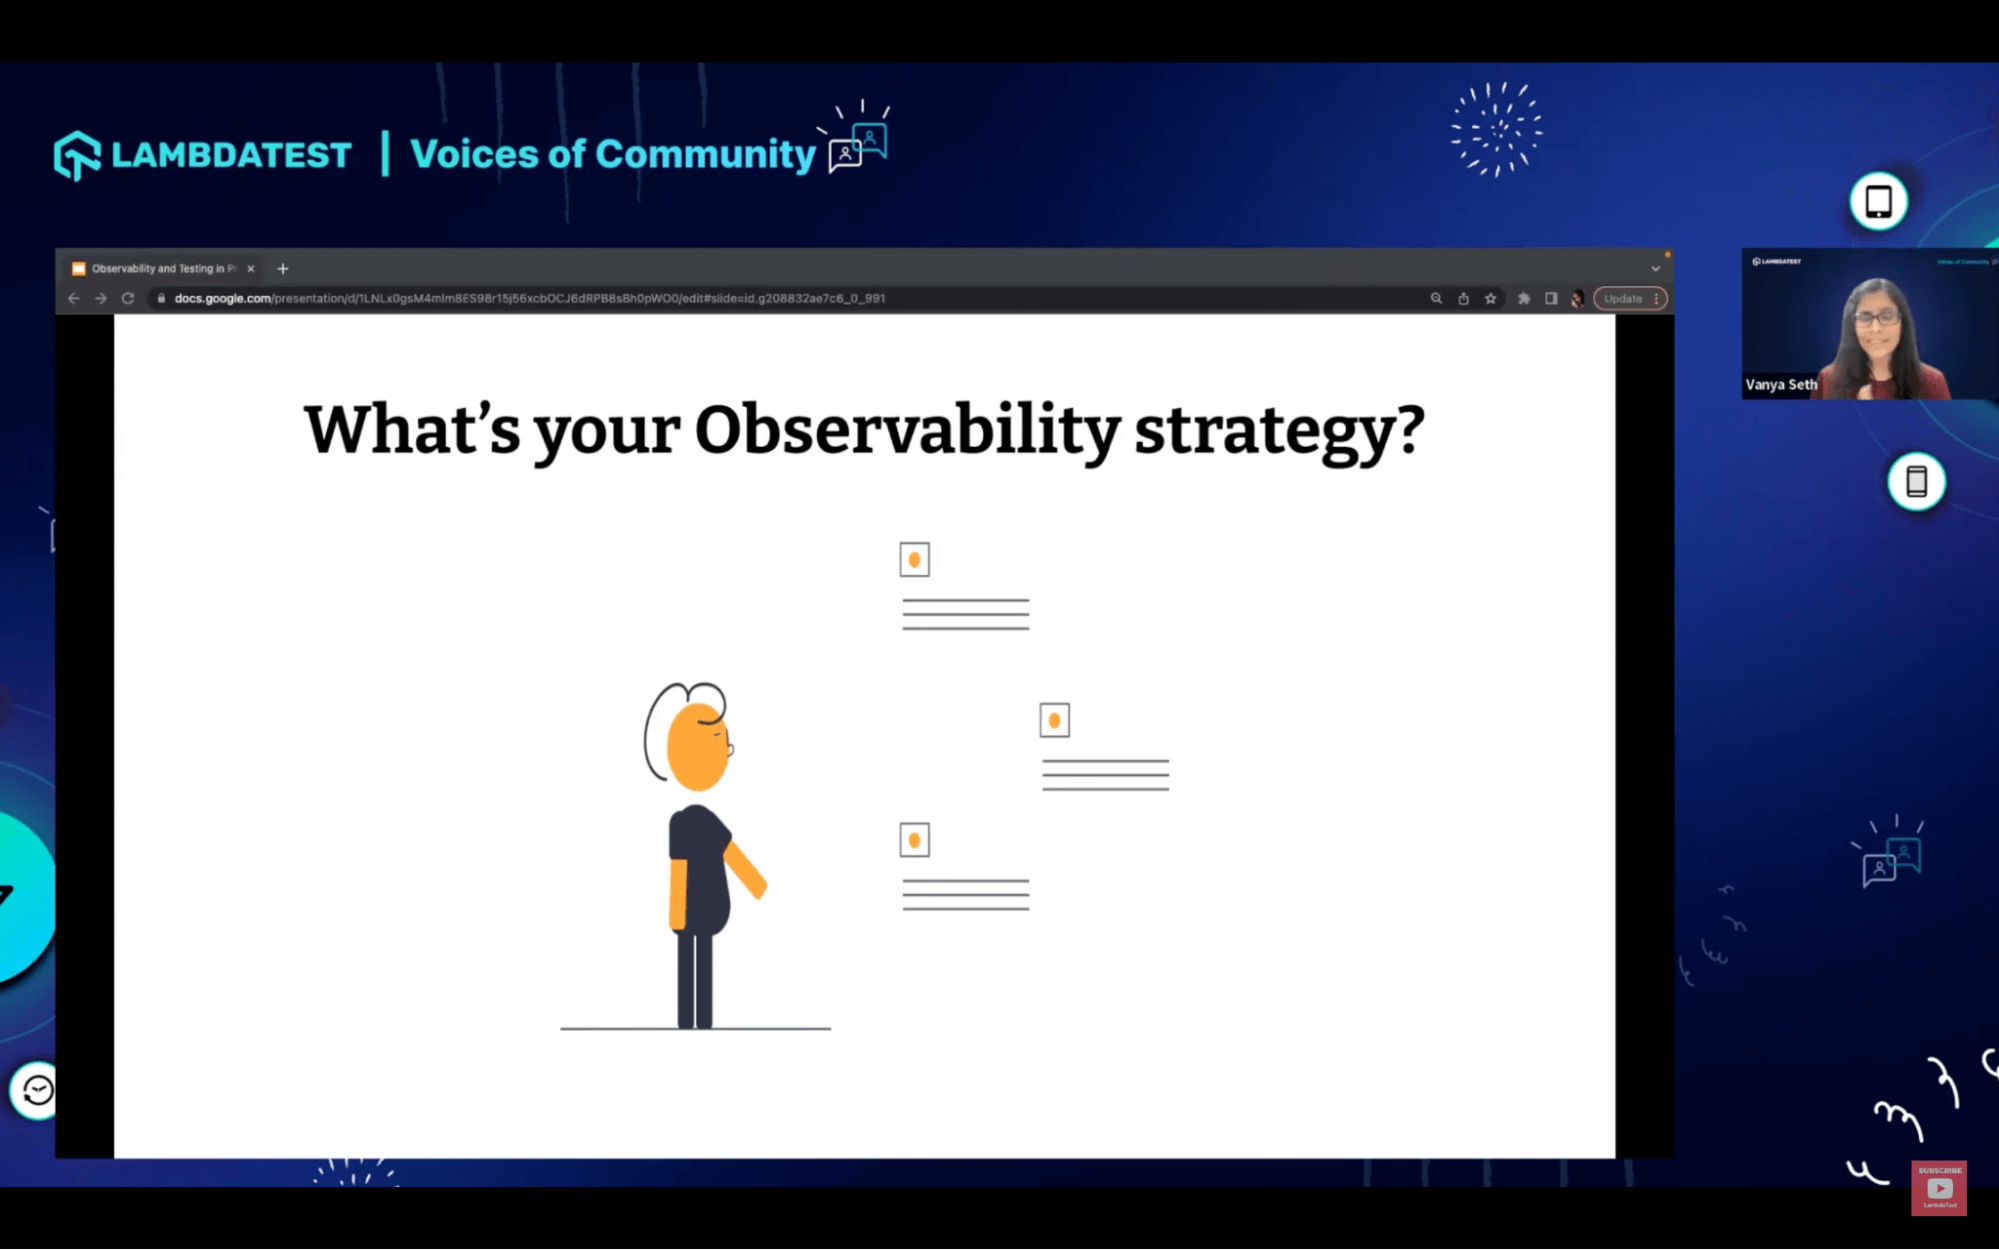The image size is (1999, 1250).
Task: Click the browser back navigation arrow
Action: (76, 298)
